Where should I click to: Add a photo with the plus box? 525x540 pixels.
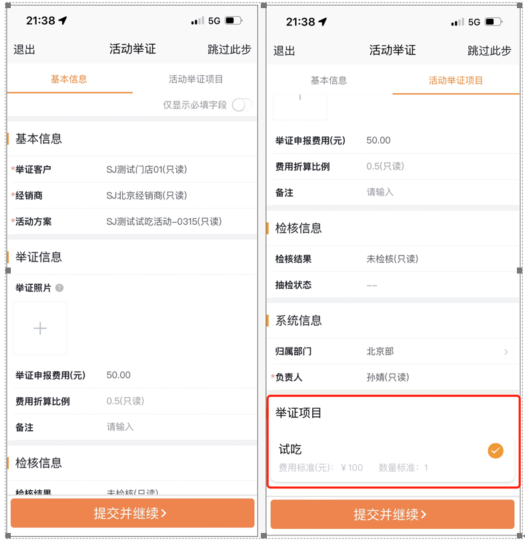pos(40,328)
